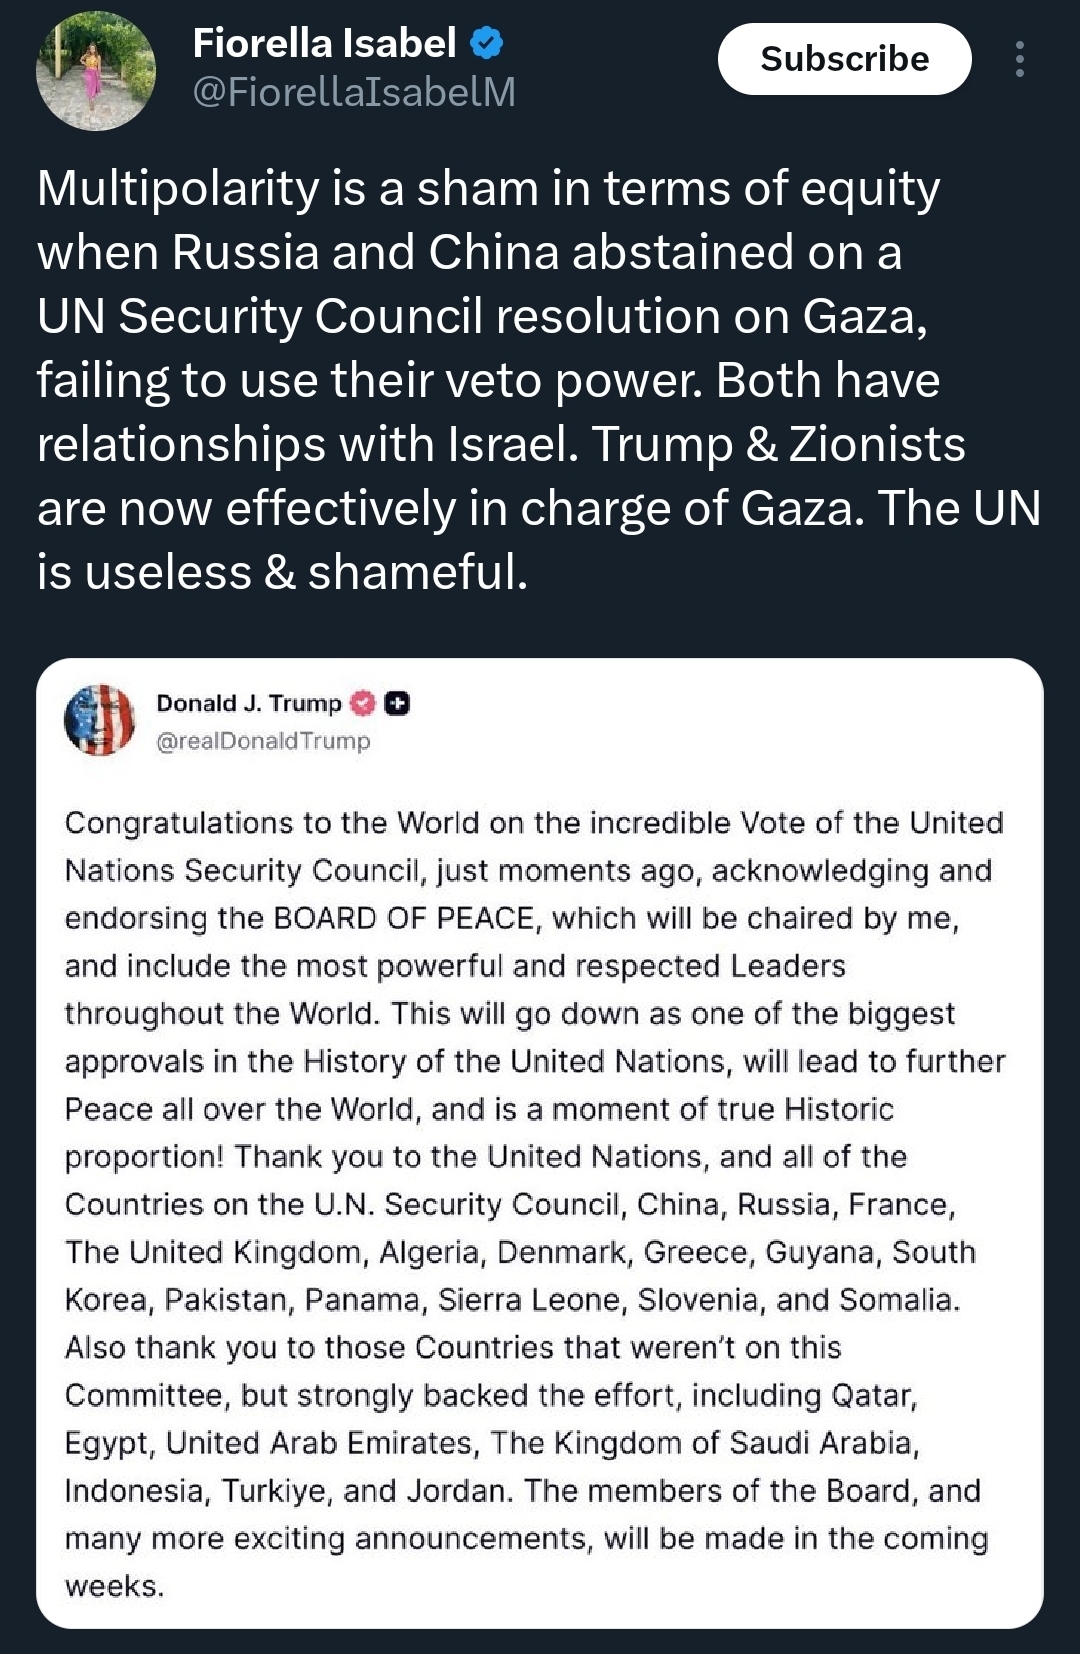Viewport: 1080px width, 1654px height.
Task: Tap the final word 'weeks.' in quoted post
Action: (114, 1586)
